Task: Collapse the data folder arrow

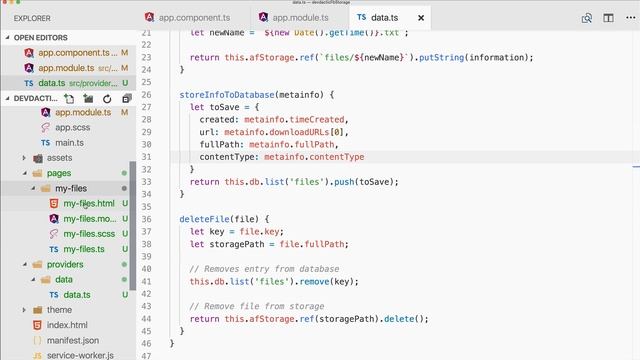Action: pos(33,280)
